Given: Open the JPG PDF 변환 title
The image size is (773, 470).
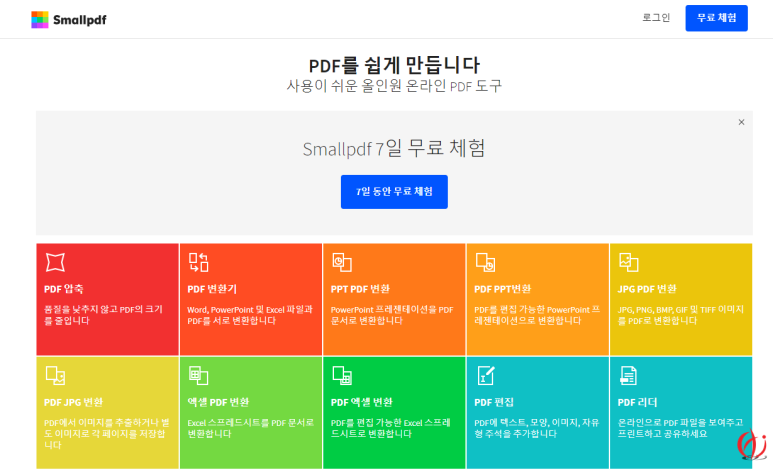Looking at the screenshot, I should click(x=647, y=289).
